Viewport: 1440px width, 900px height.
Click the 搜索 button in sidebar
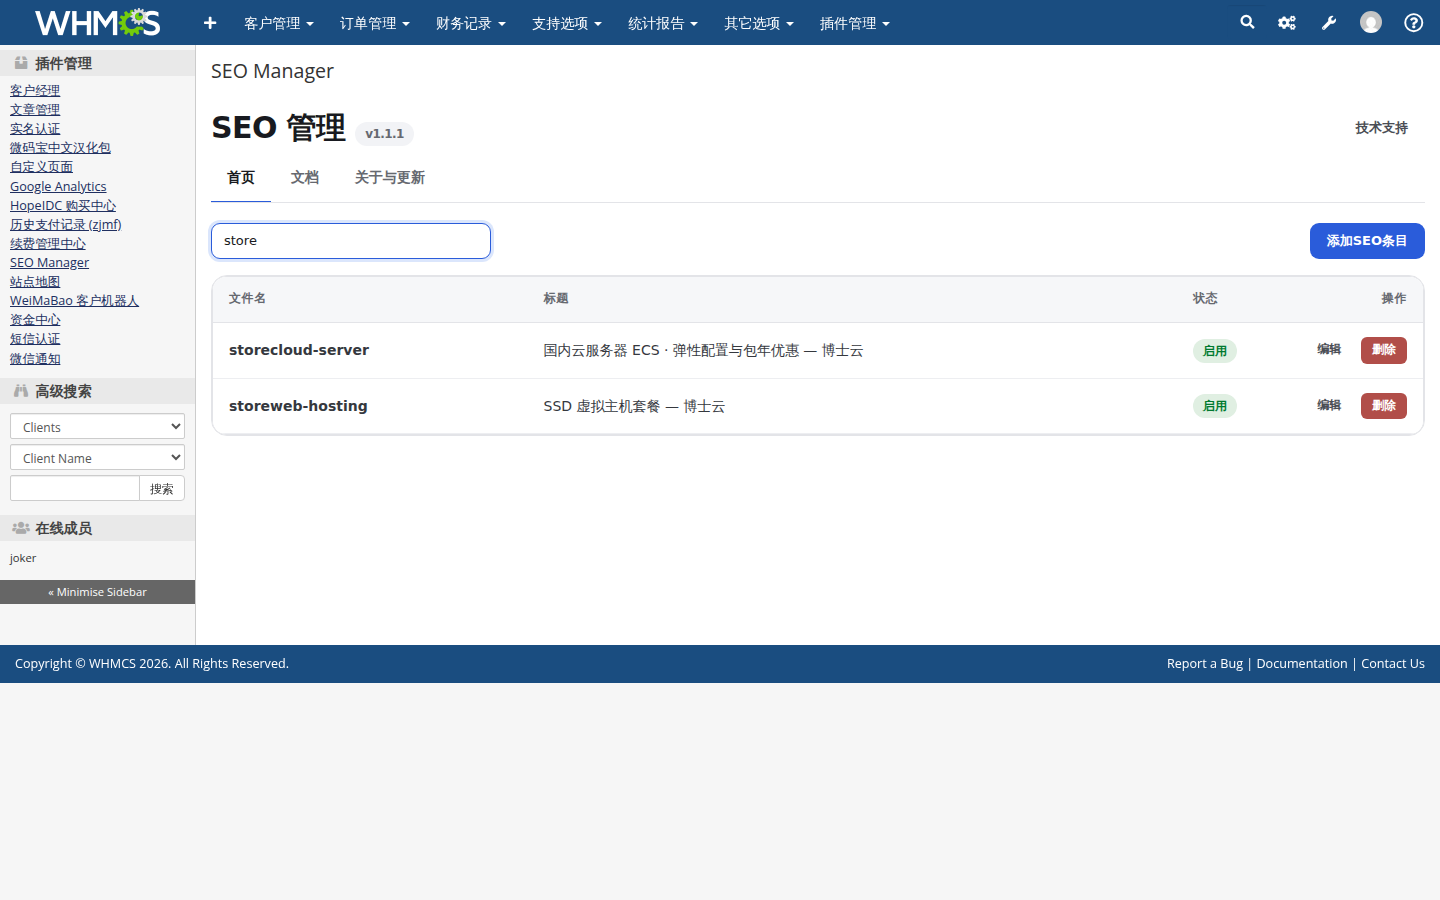tap(162, 488)
